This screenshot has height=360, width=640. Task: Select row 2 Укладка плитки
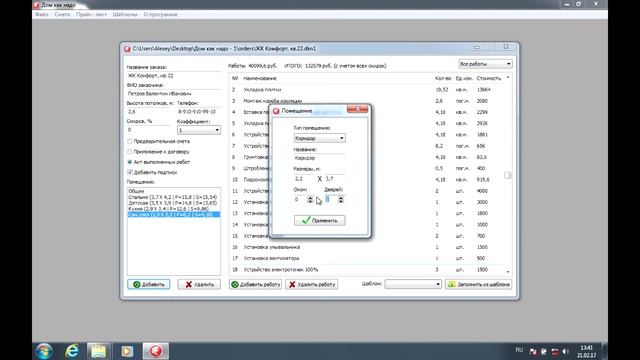pyautogui.click(x=367, y=89)
